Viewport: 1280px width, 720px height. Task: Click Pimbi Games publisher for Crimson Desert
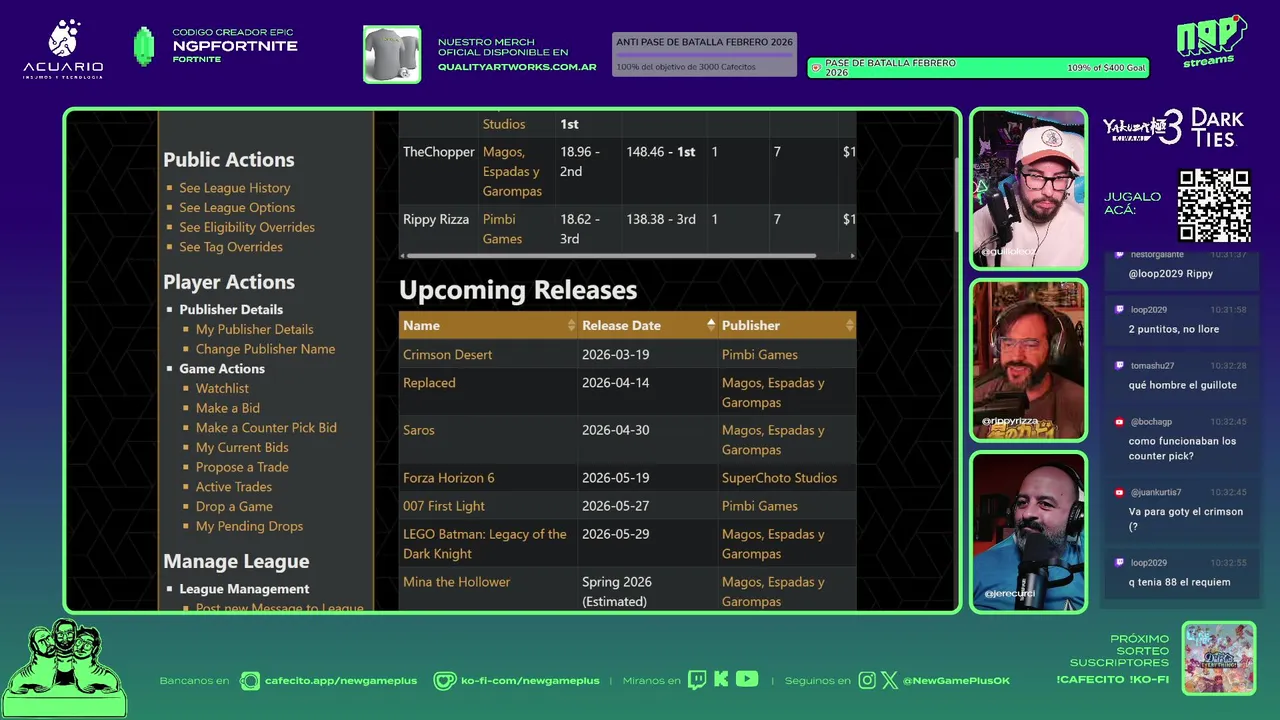tap(760, 355)
